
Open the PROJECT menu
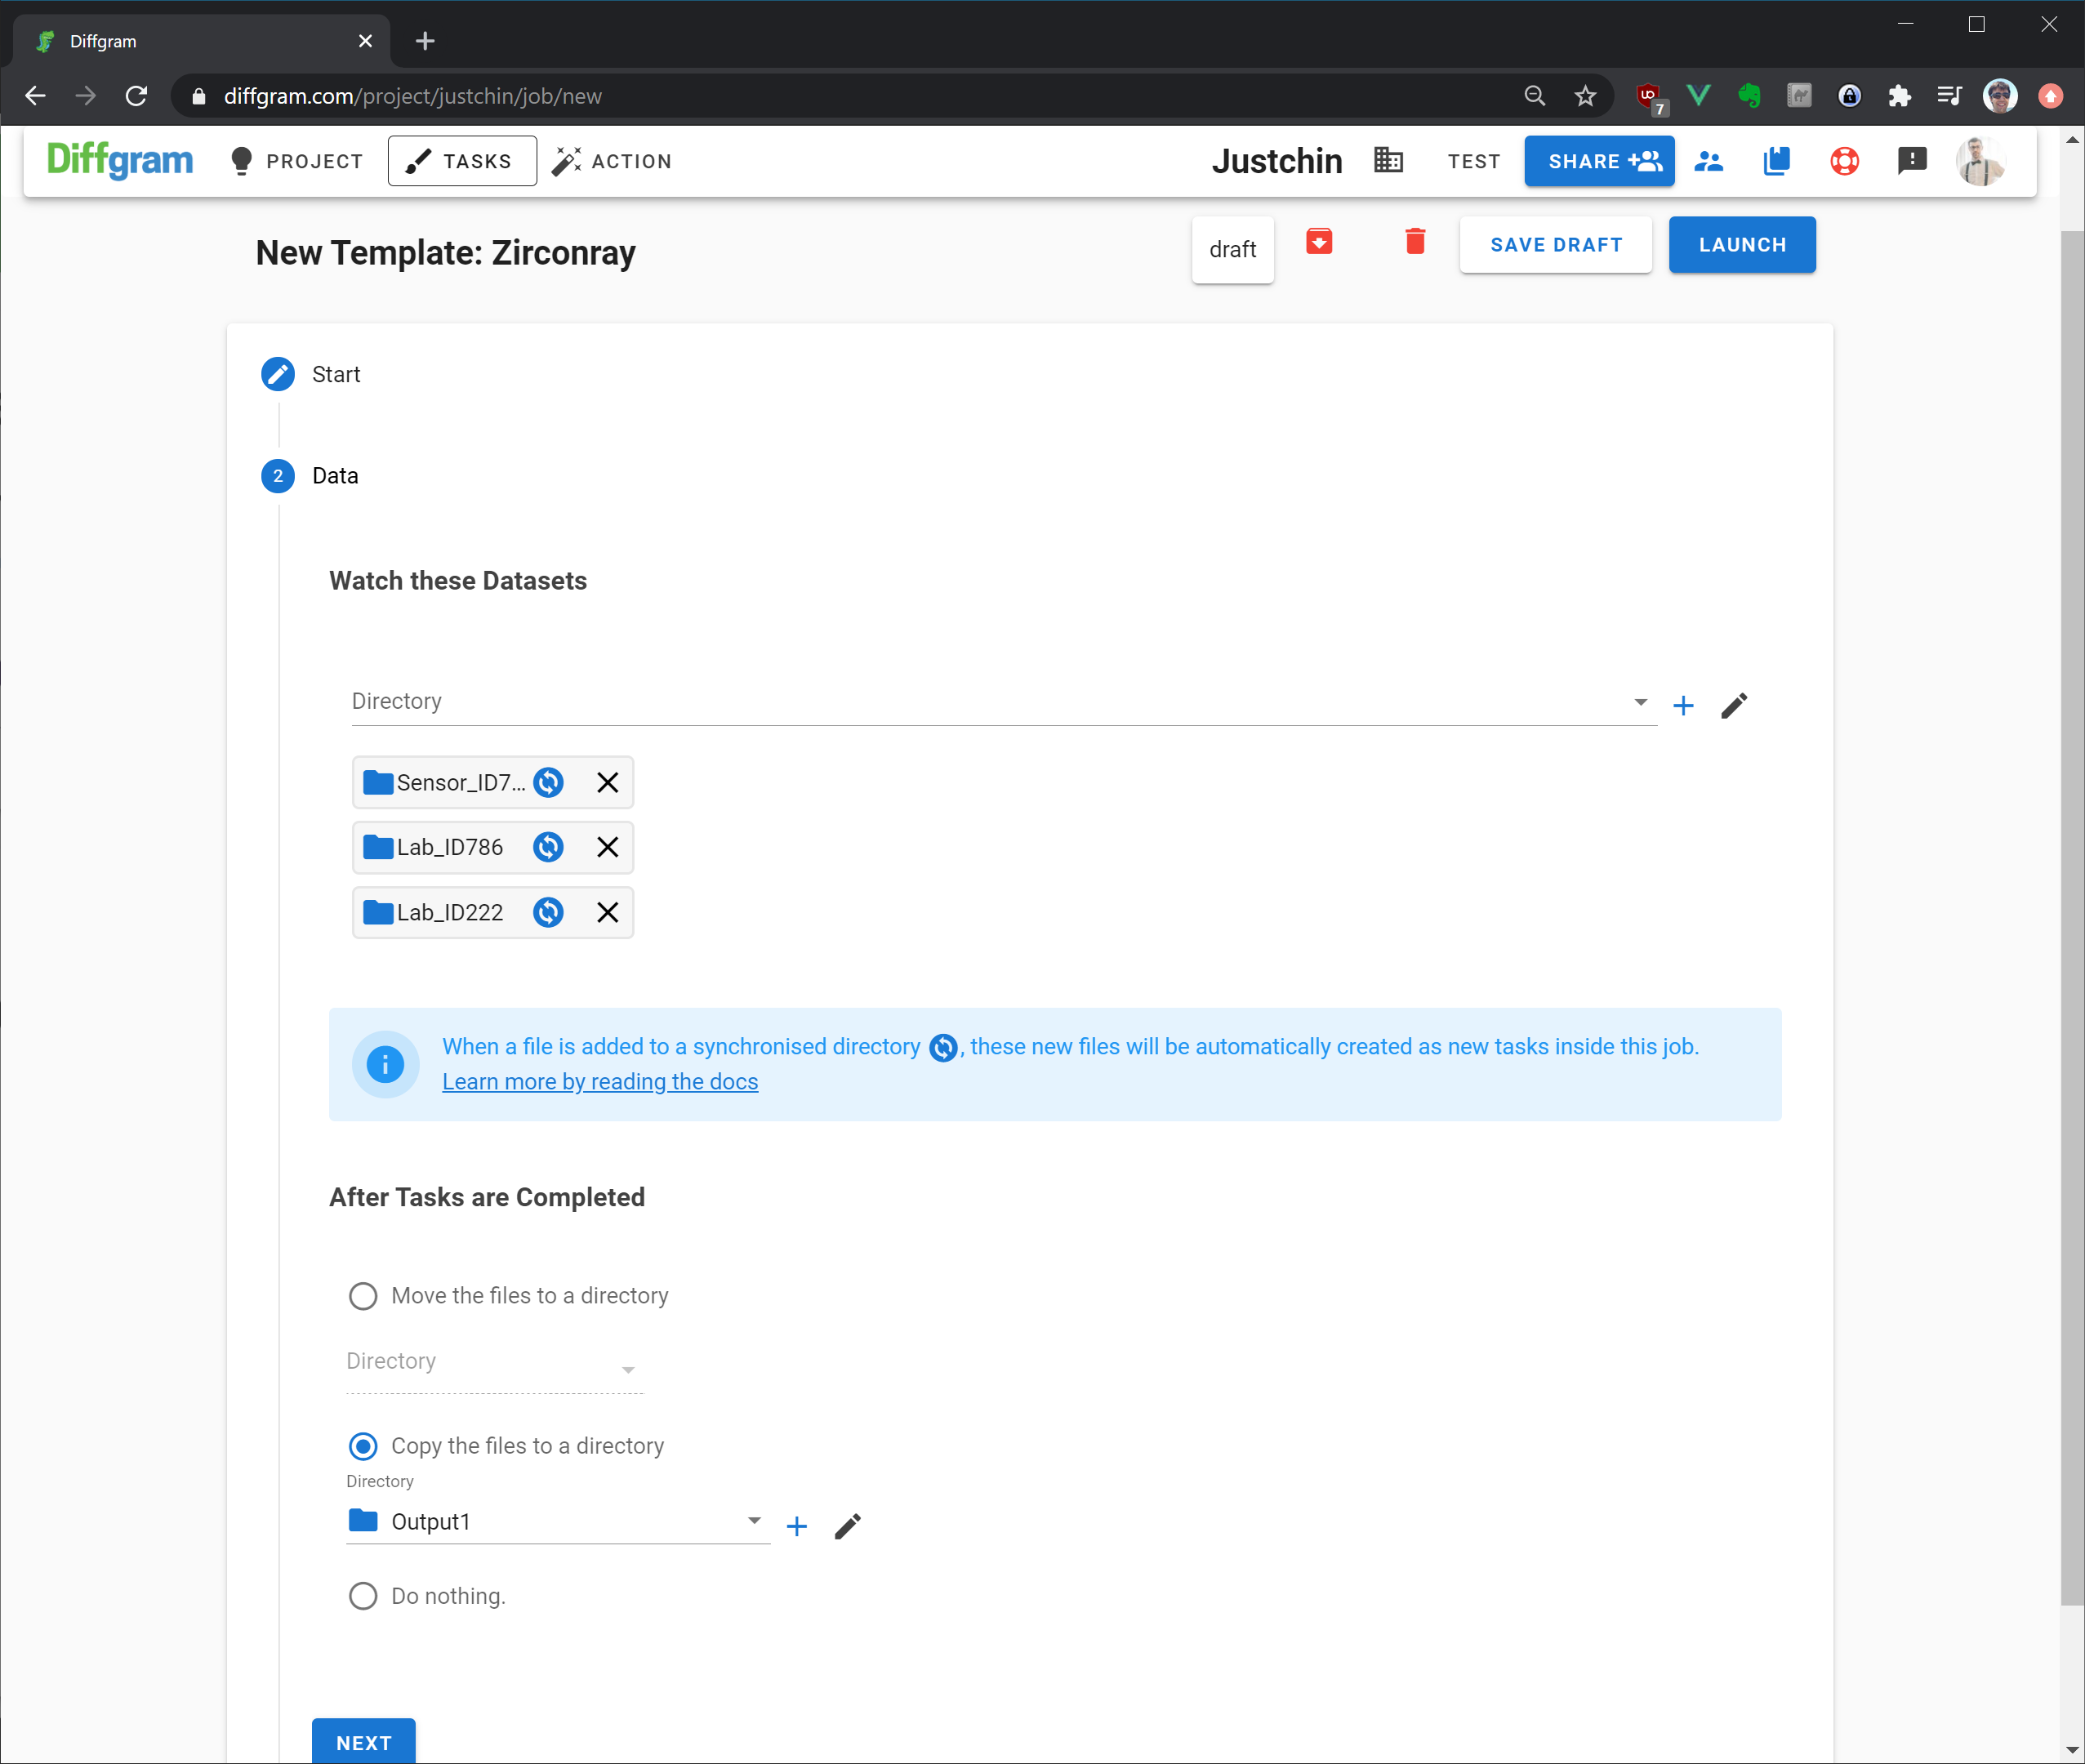click(x=297, y=161)
